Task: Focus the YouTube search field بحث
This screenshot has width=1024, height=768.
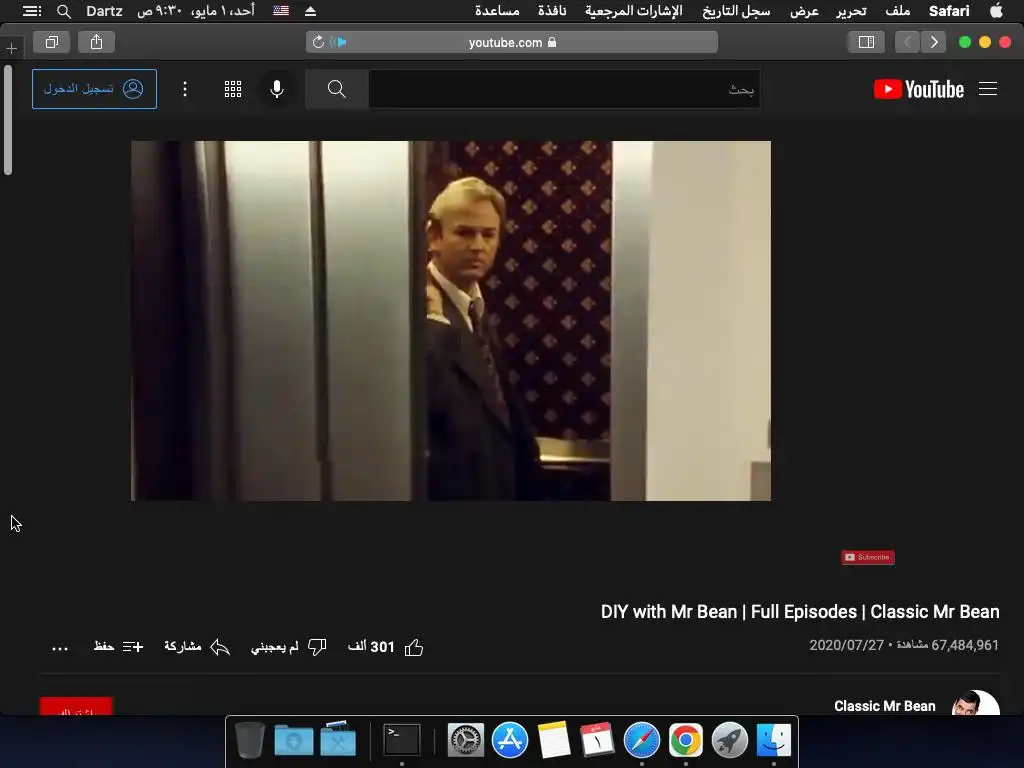Action: pyautogui.click(x=564, y=89)
